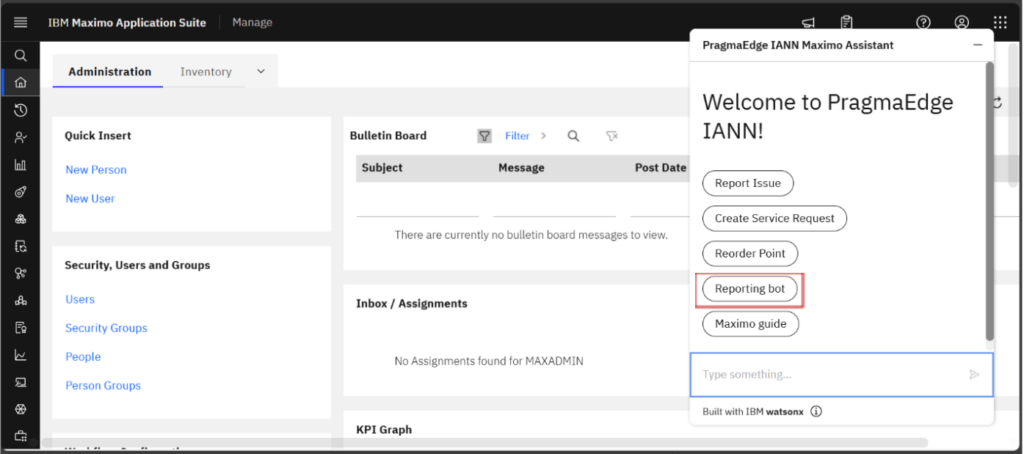Switch to the Inventory tab
The height and width of the screenshot is (454, 1024).
(206, 72)
